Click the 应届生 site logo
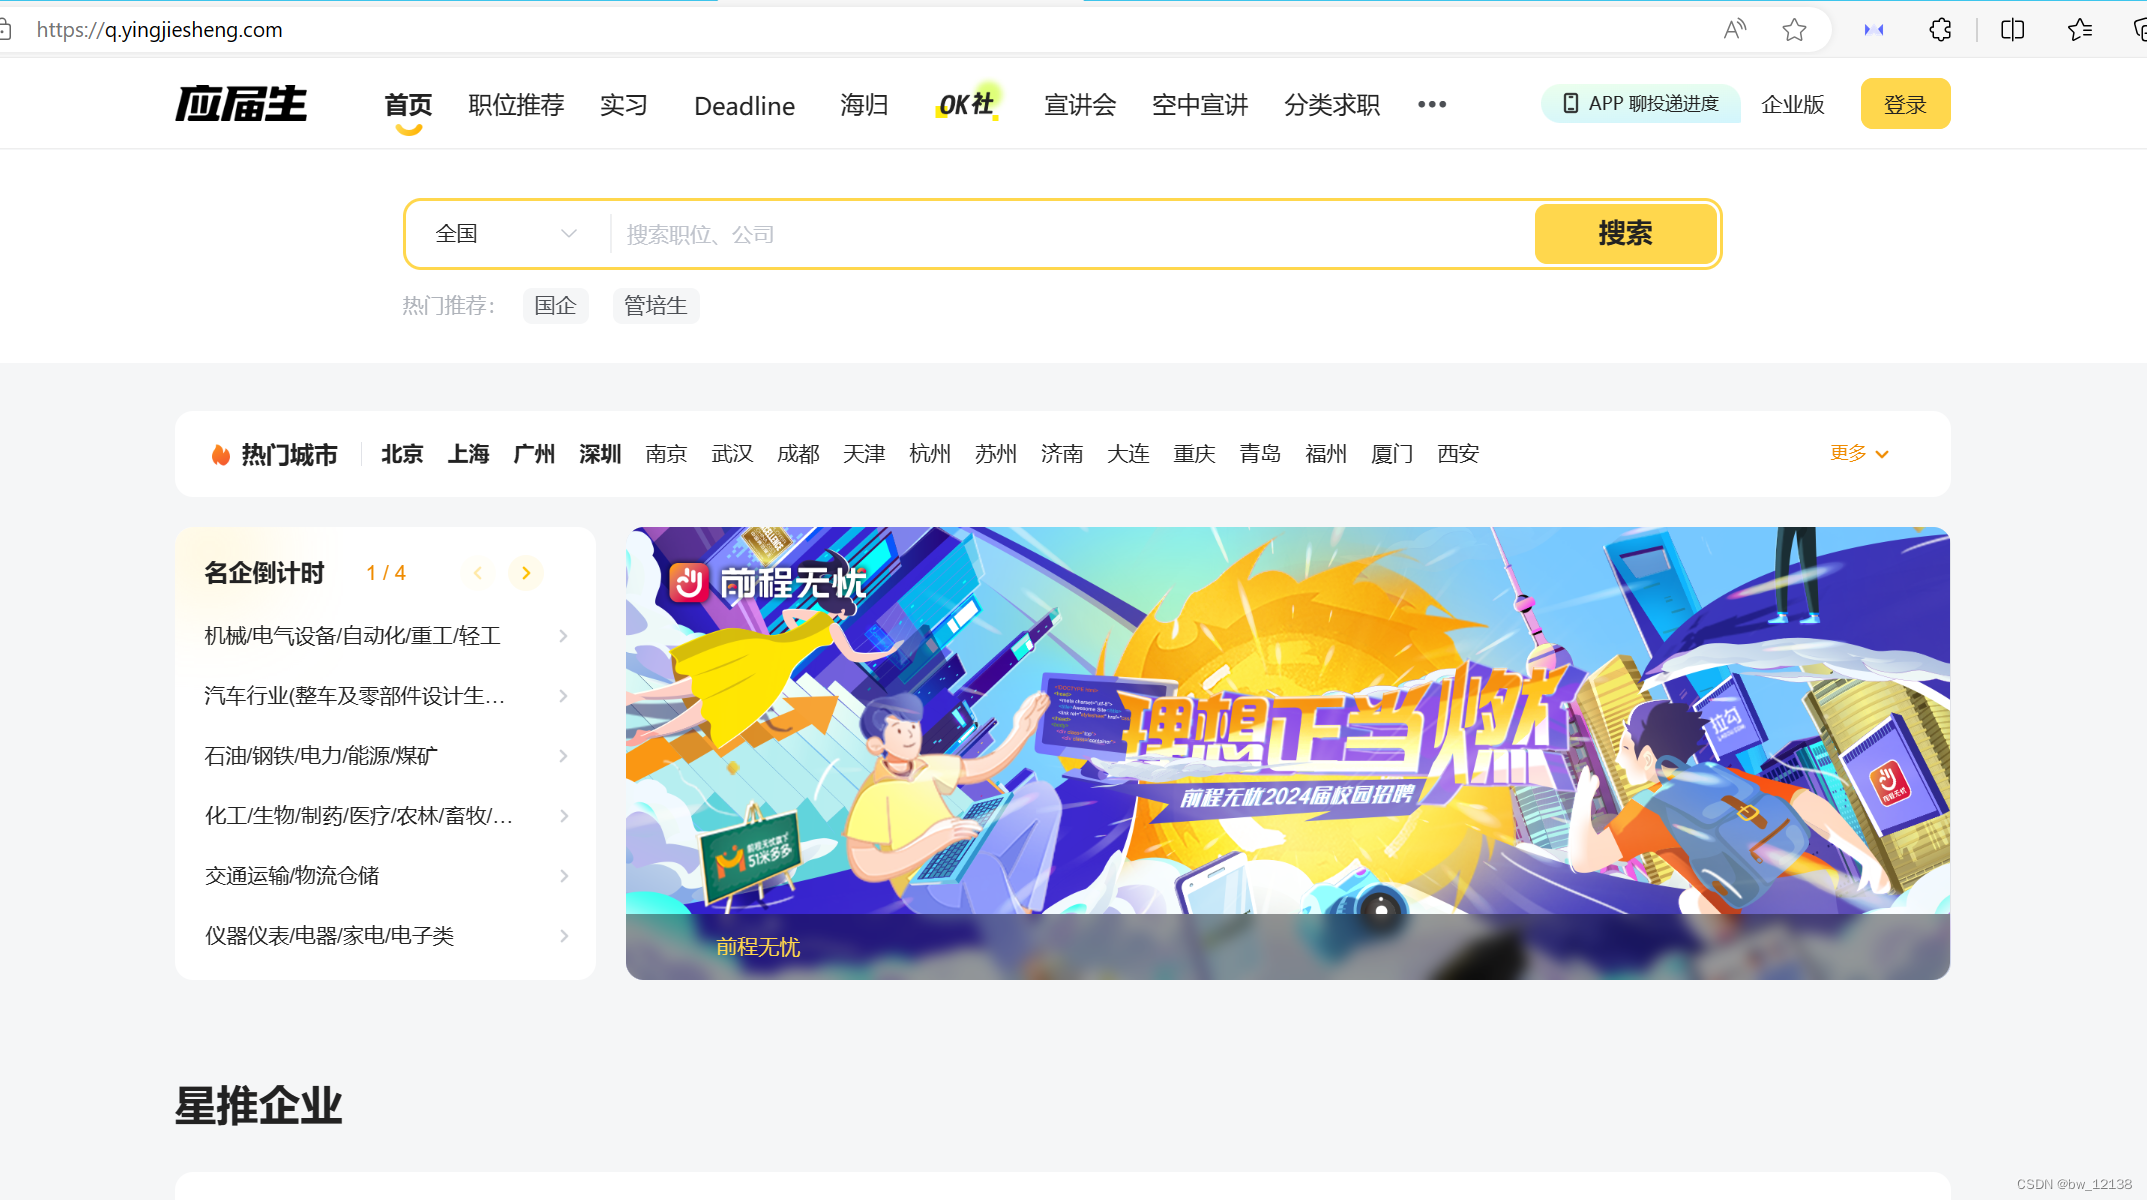The image size is (2147, 1200). [241, 104]
